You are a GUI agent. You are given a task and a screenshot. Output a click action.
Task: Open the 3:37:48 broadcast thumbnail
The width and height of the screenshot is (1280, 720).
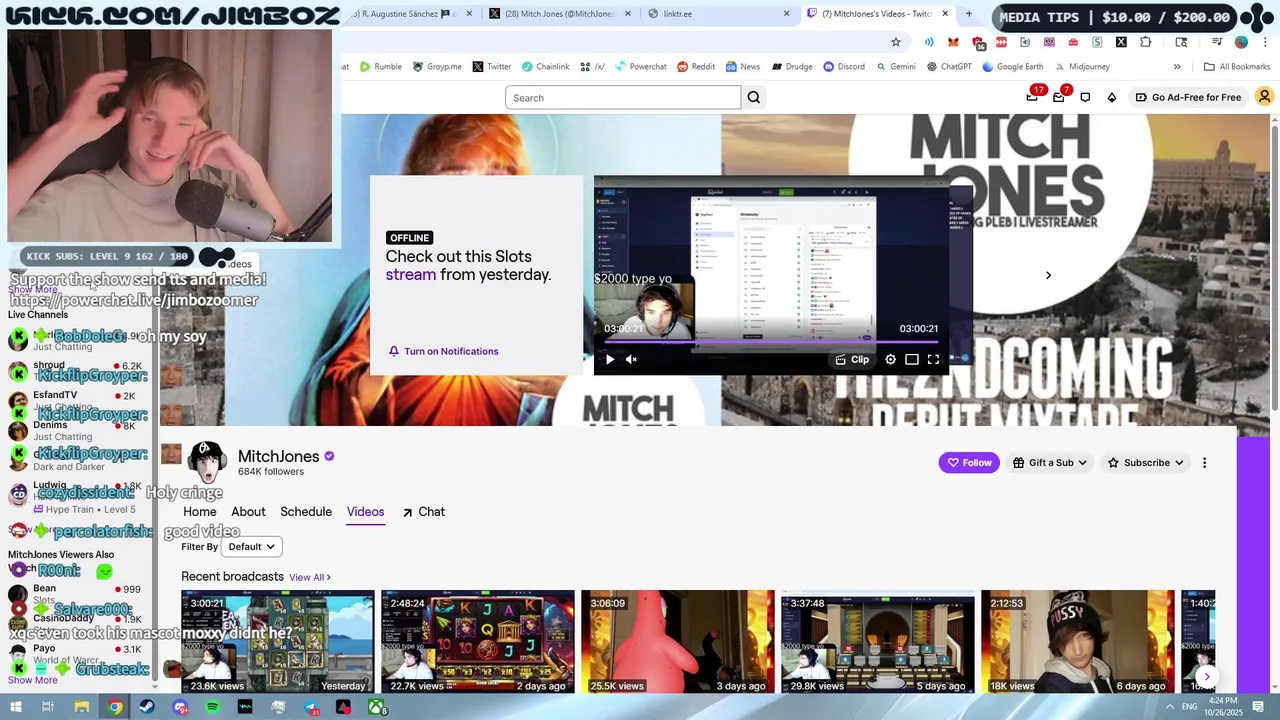pos(878,642)
